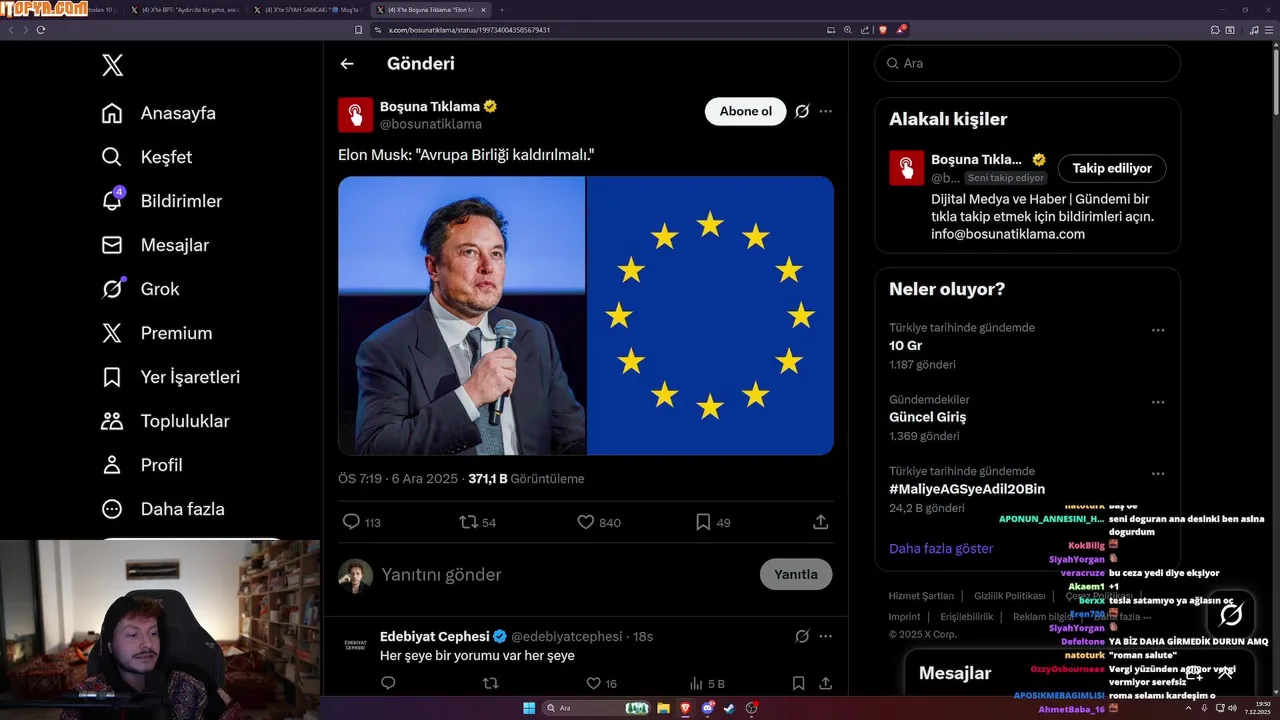Open Yer İşaretleri bookmarks

point(171,377)
